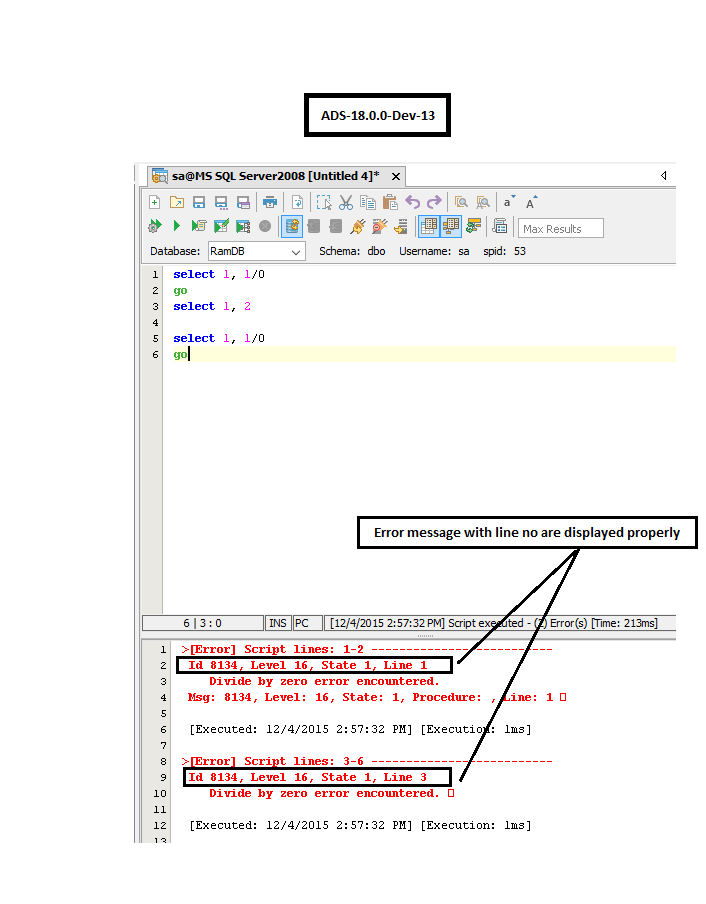The height and width of the screenshot is (904, 706).
Task: Click the refresh results icon
Action: point(474,227)
